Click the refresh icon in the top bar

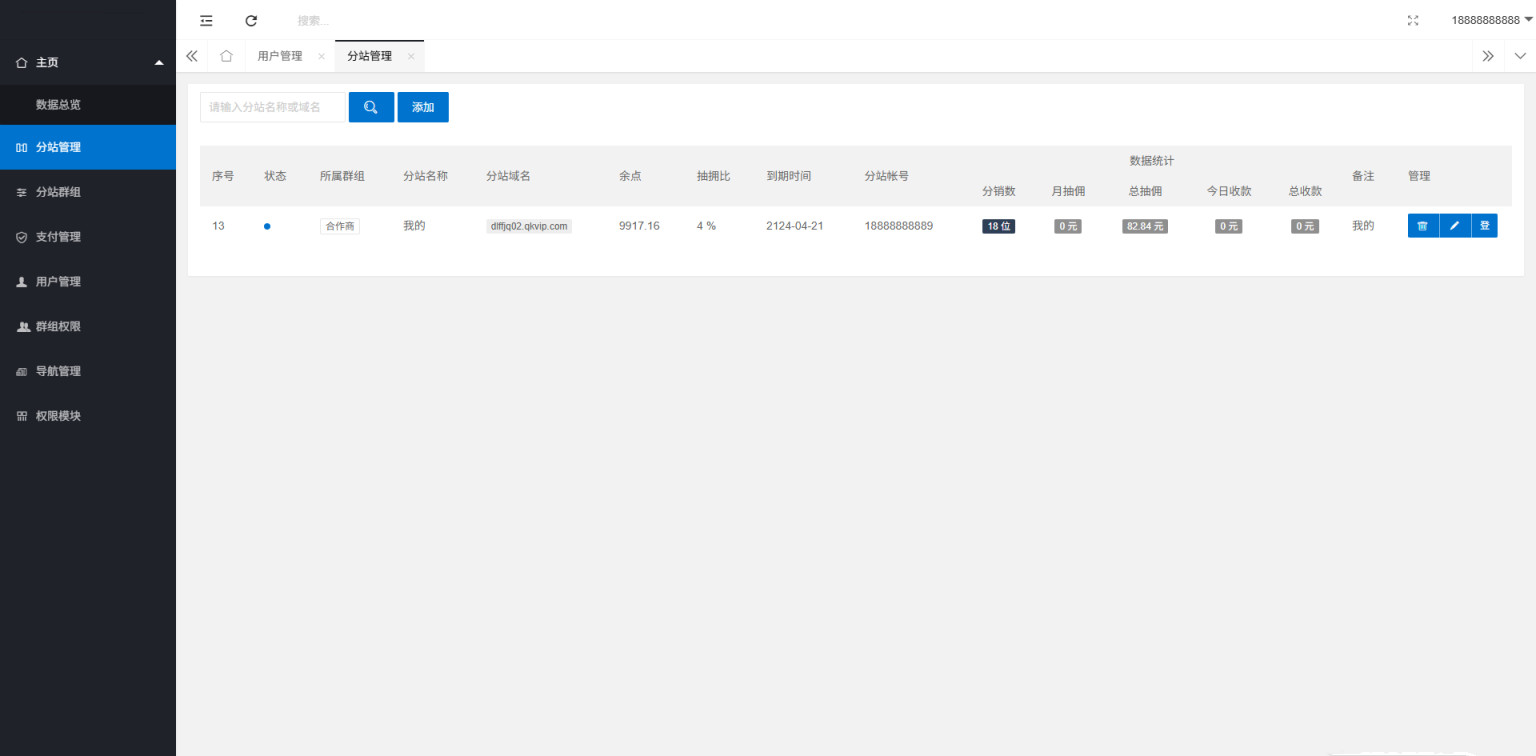click(251, 20)
